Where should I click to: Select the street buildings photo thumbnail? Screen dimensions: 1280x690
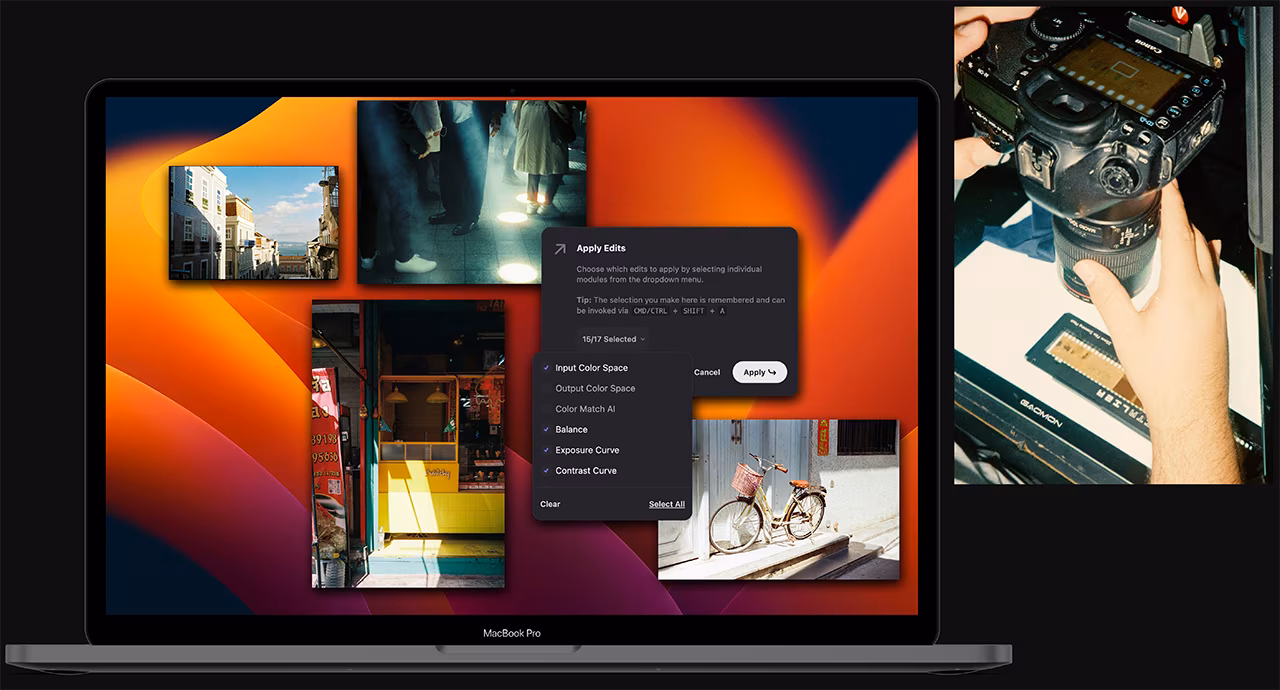pyautogui.click(x=253, y=222)
